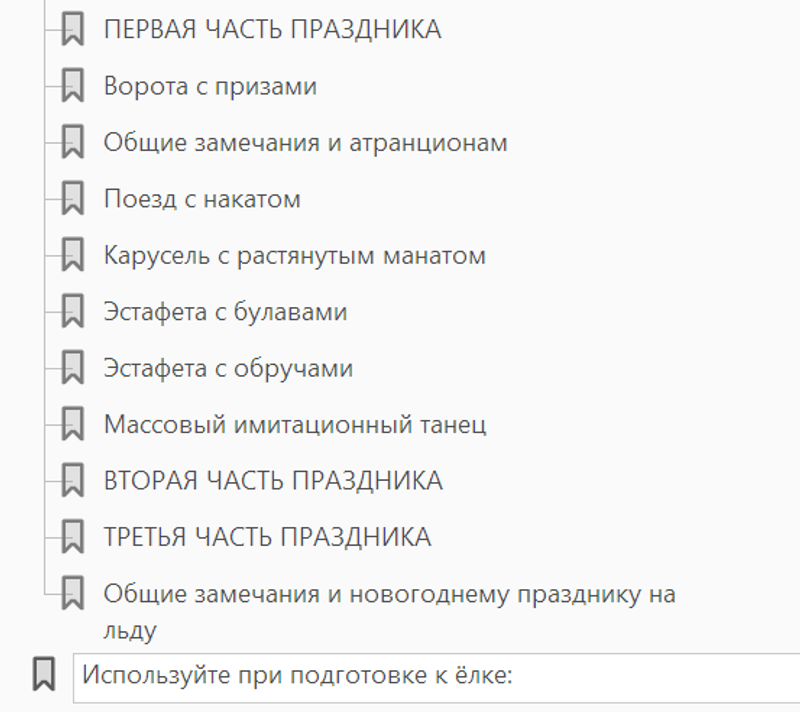Click bookmark icon next to Эстафета с булавами
This screenshot has height=712, width=800.
pyautogui.click(x=72, y=312)
